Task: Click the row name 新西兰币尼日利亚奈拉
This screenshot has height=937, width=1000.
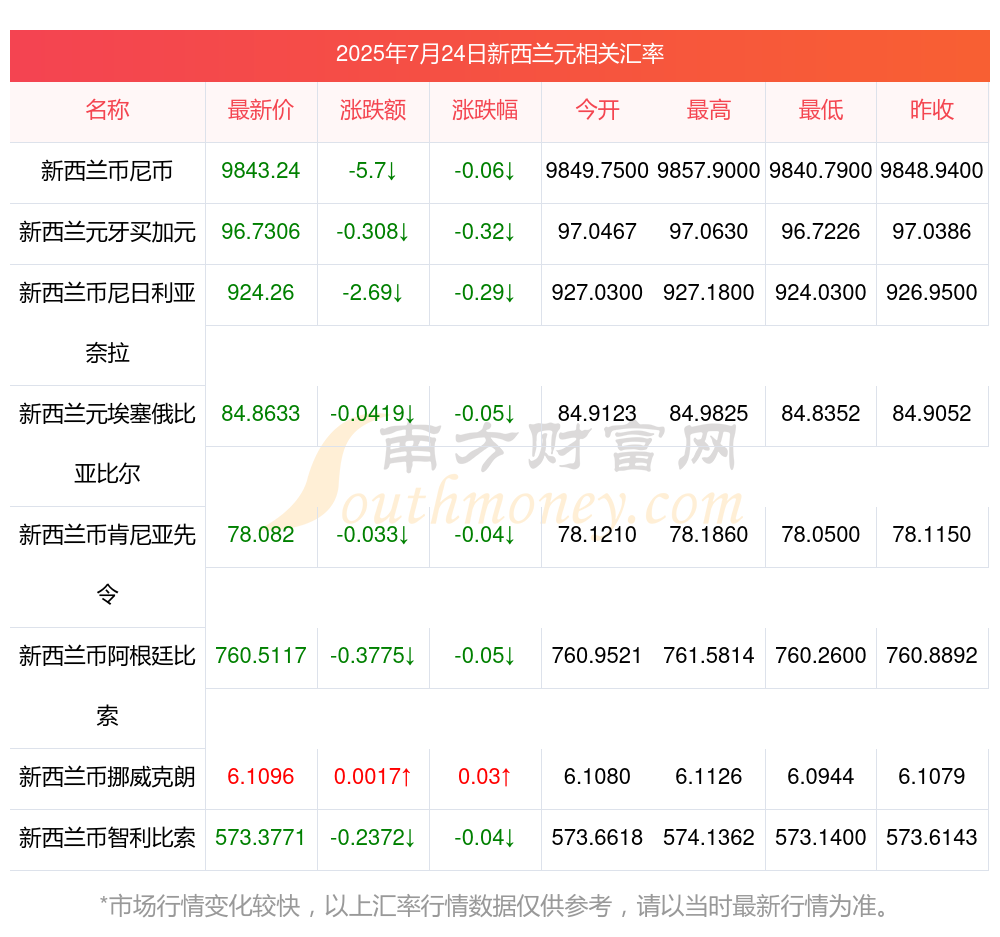Action: click(x=107, y=323)
